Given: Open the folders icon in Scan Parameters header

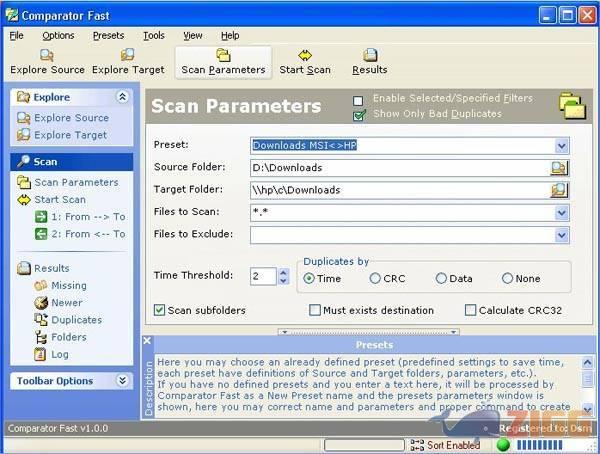Looking at the screenshot, I should pos(571,105).
